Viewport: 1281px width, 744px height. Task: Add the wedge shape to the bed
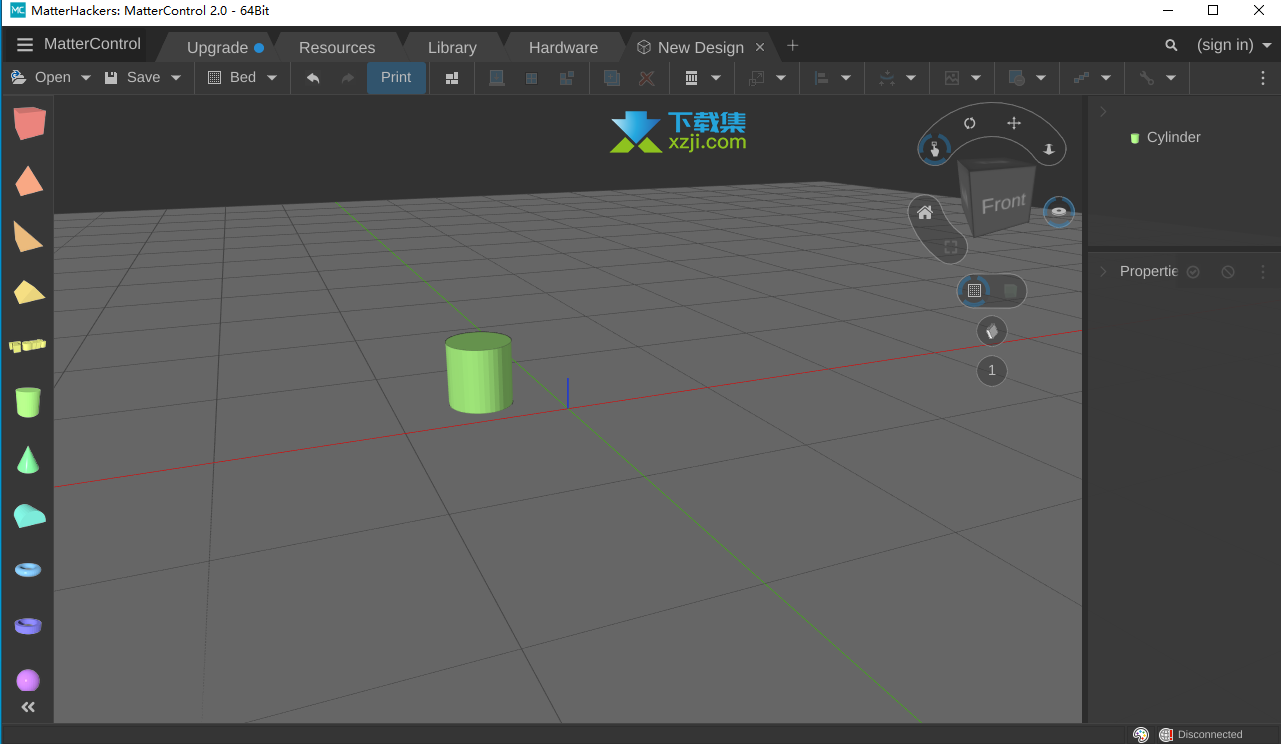[x=28, y=237]
